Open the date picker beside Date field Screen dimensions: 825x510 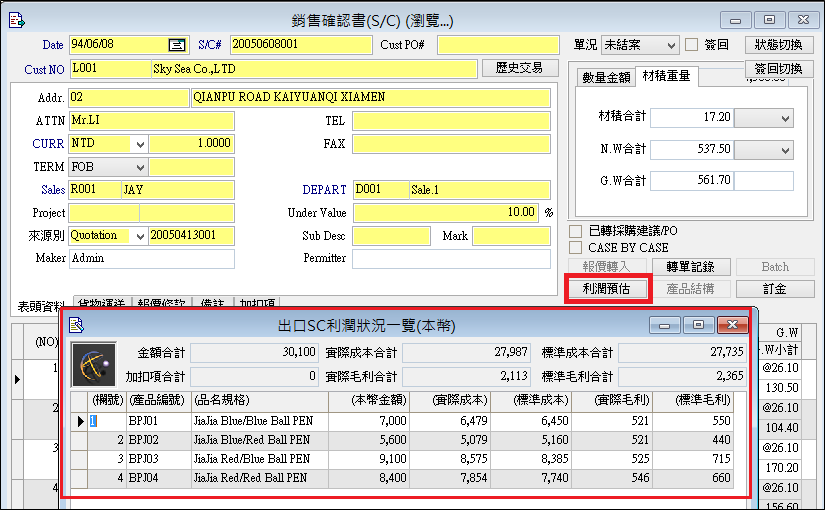[177, 45]
